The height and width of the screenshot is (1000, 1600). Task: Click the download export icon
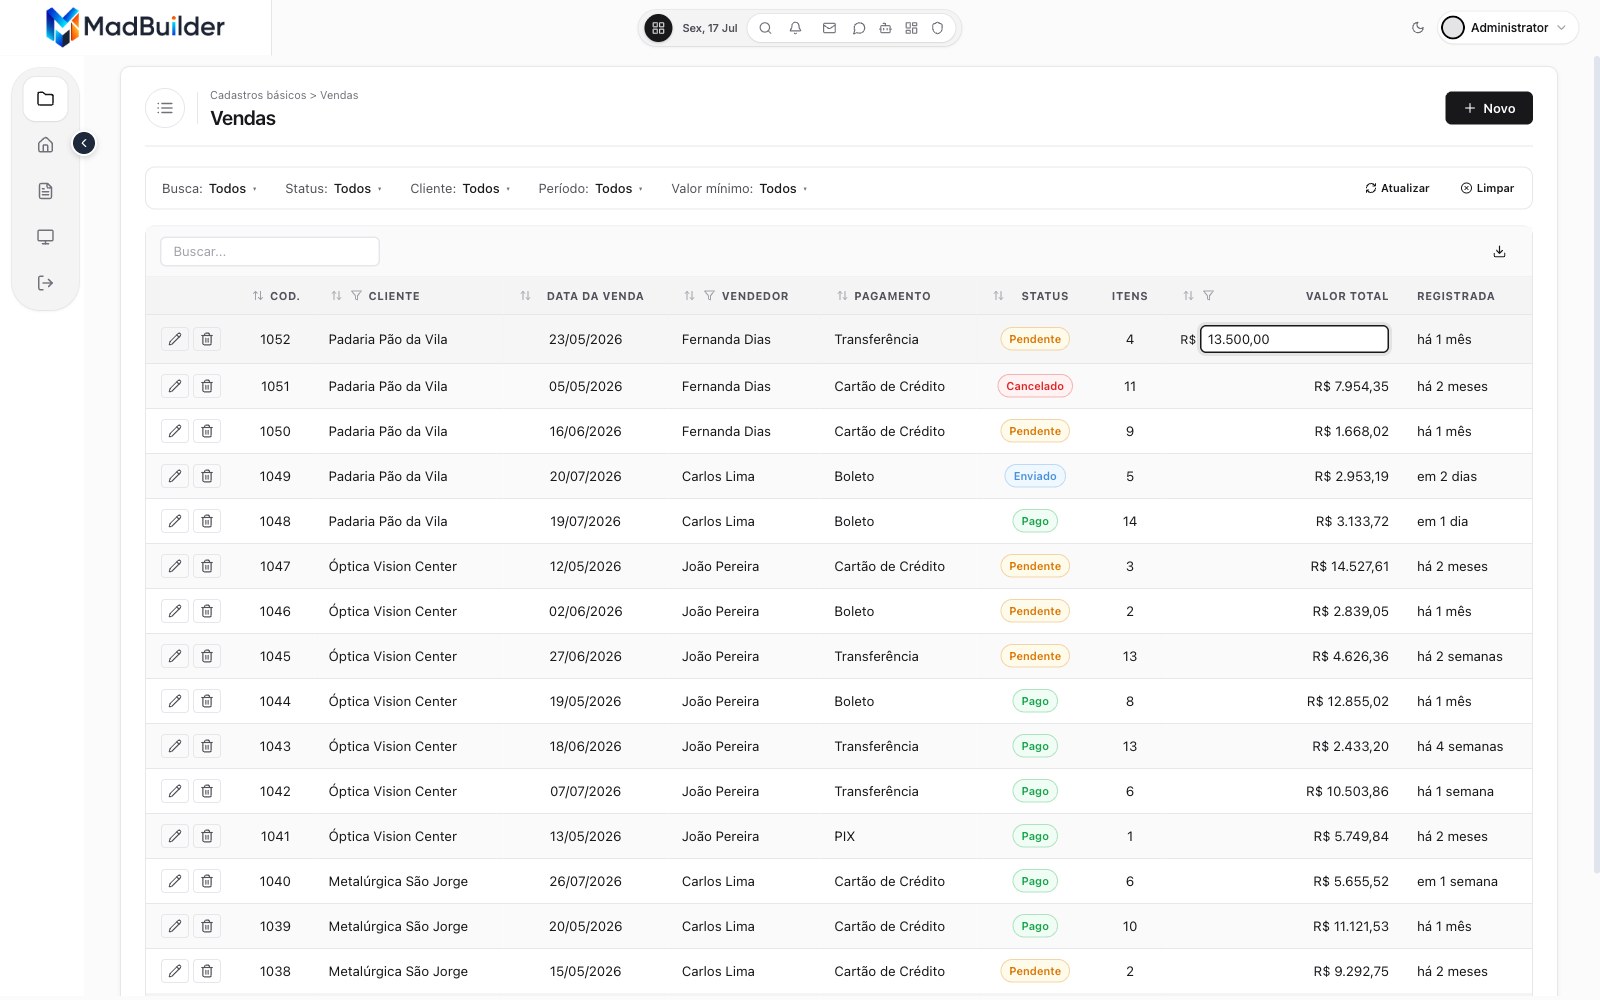click(x=1499, y=251)
